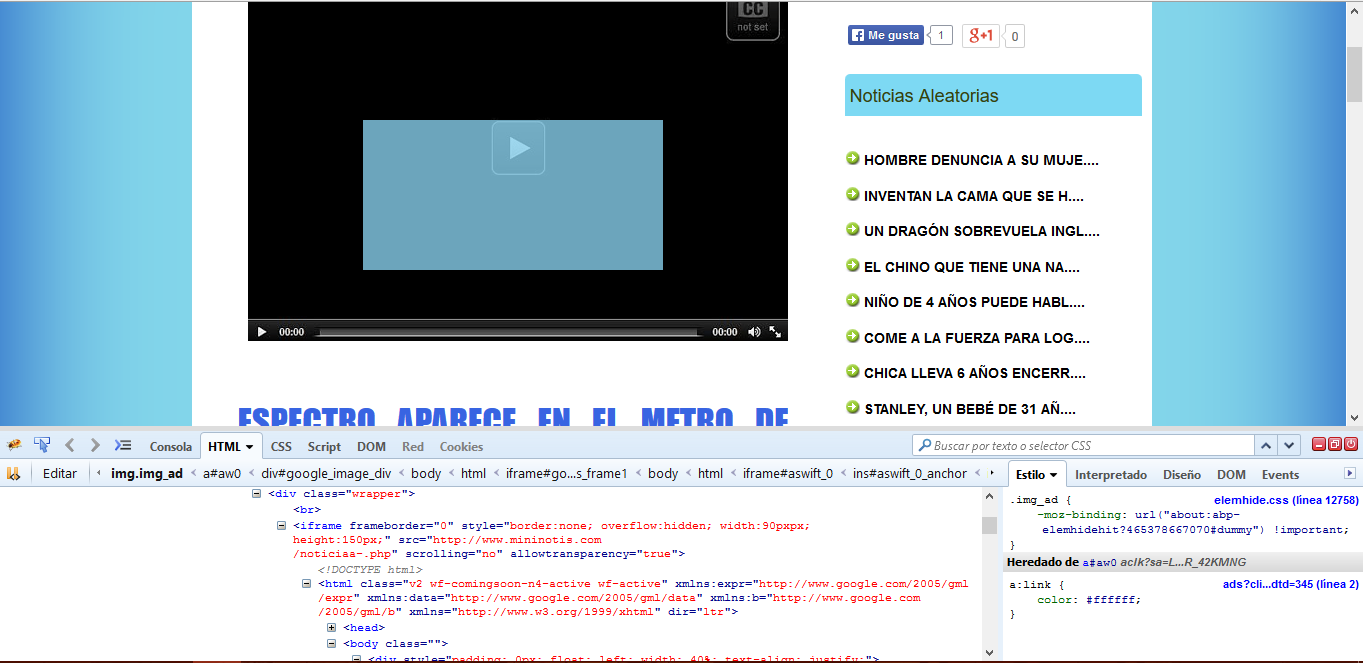Switch to the CSS tab

point(281,447)
